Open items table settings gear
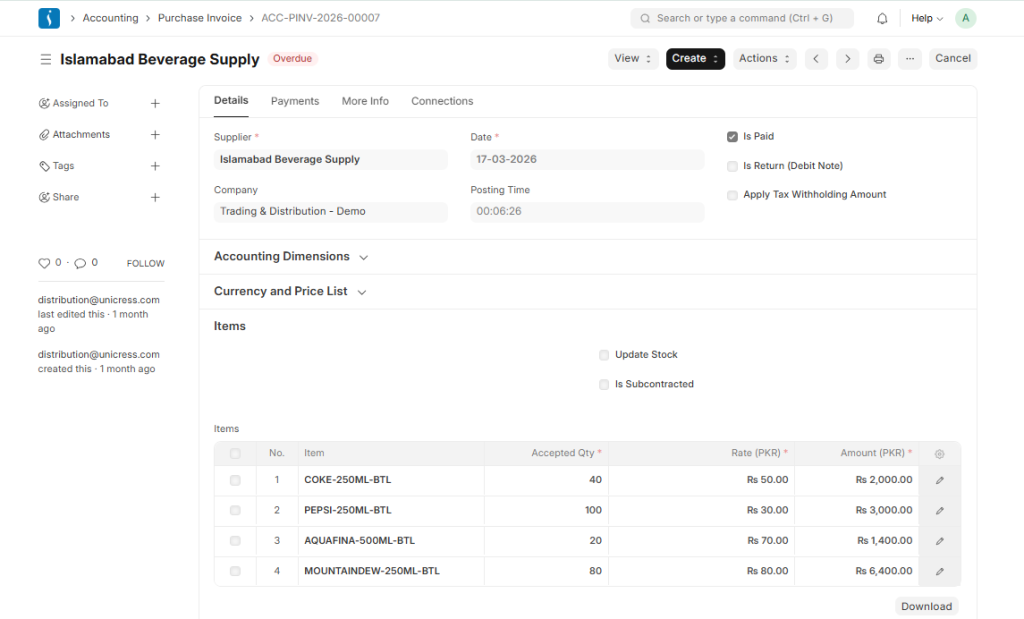The width and height of the screenshot is (1024, 619). coord(939,454)
